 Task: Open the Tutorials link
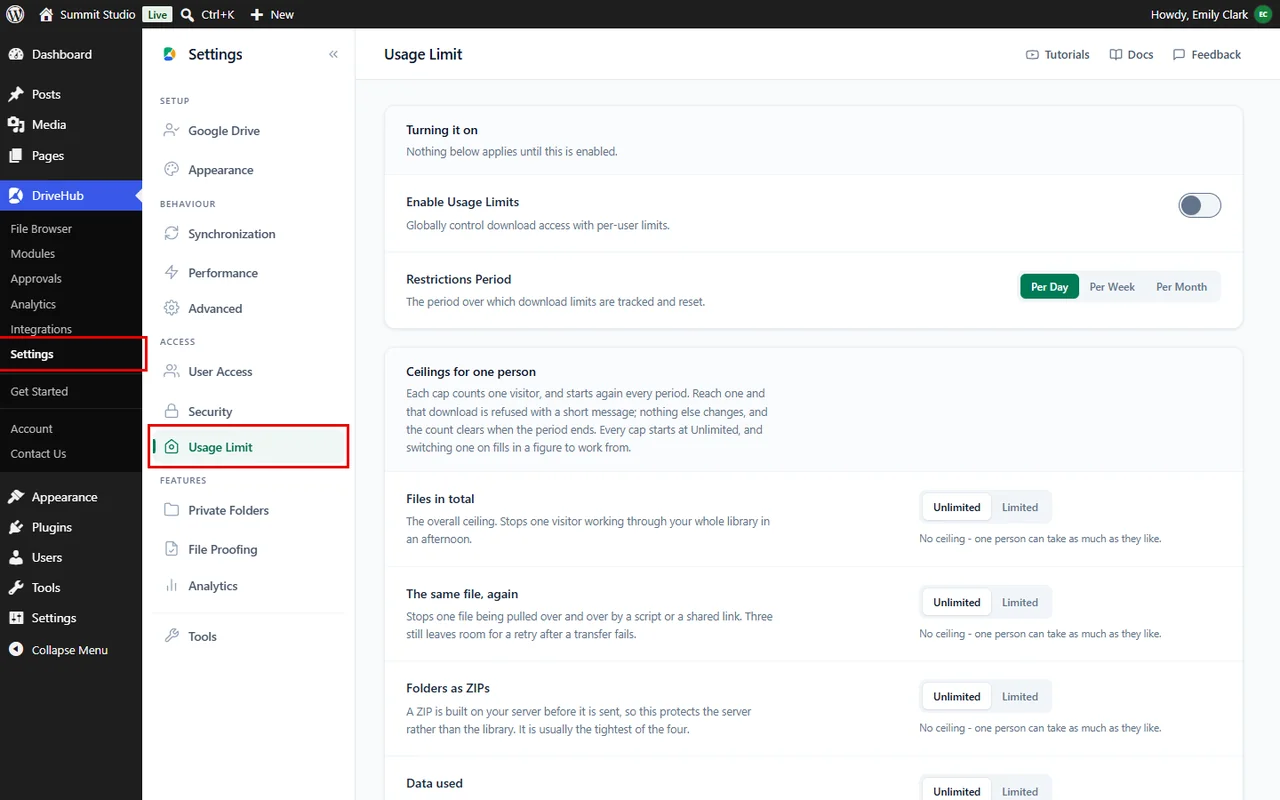click(x=1058, y=55)
